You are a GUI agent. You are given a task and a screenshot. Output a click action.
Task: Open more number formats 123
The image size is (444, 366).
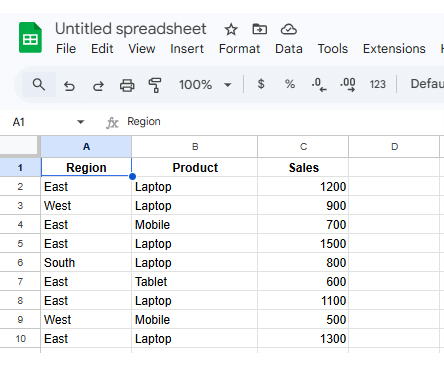[x=377, y=84]
